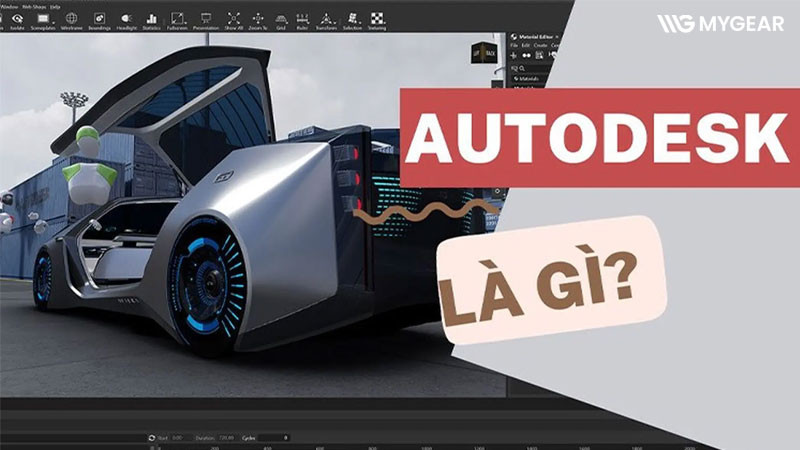
Task: Open File menu in Material Editor
Action: [x=514, y=45]
